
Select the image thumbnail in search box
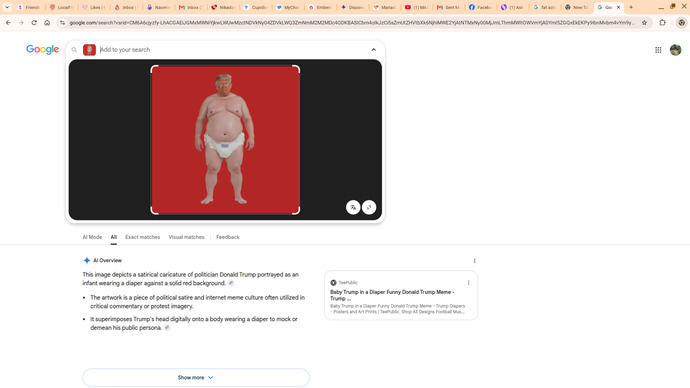(x=89, y=50)
